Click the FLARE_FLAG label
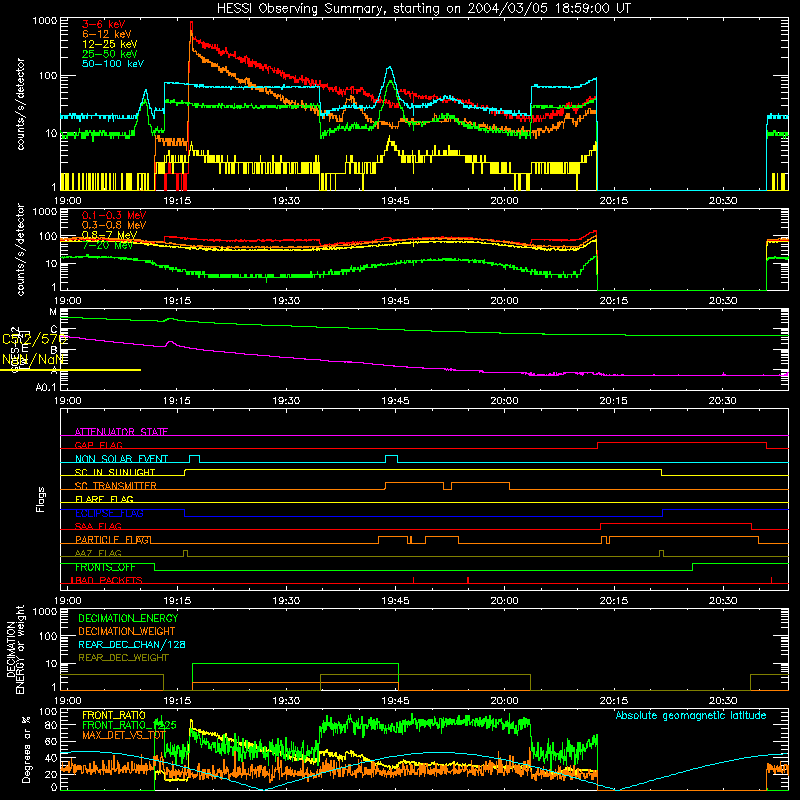800x800 pixels. (x=104, y=499)
